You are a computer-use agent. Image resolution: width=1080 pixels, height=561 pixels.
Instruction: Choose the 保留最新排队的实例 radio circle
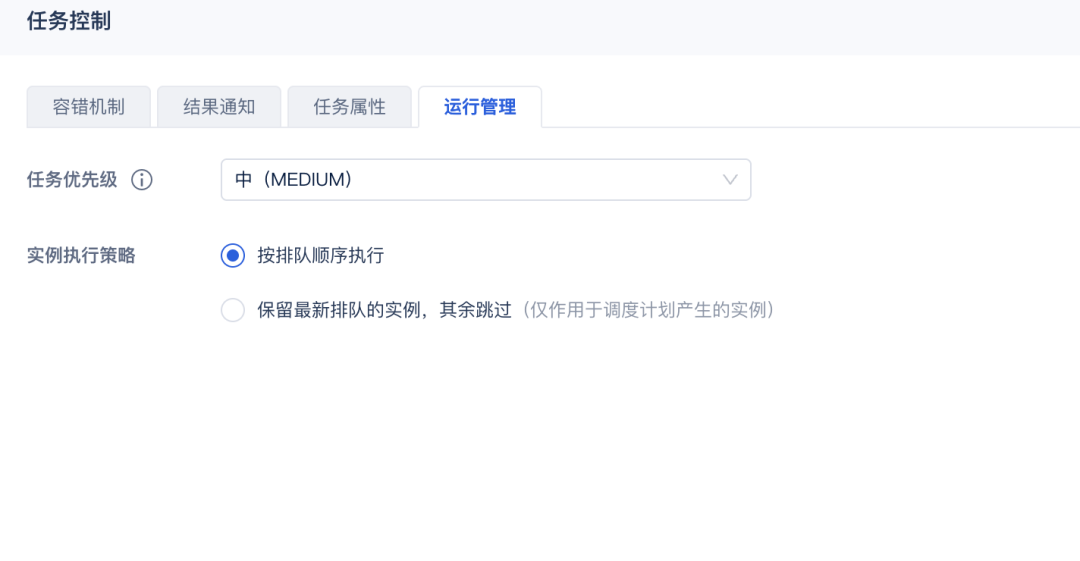(233, 310)
